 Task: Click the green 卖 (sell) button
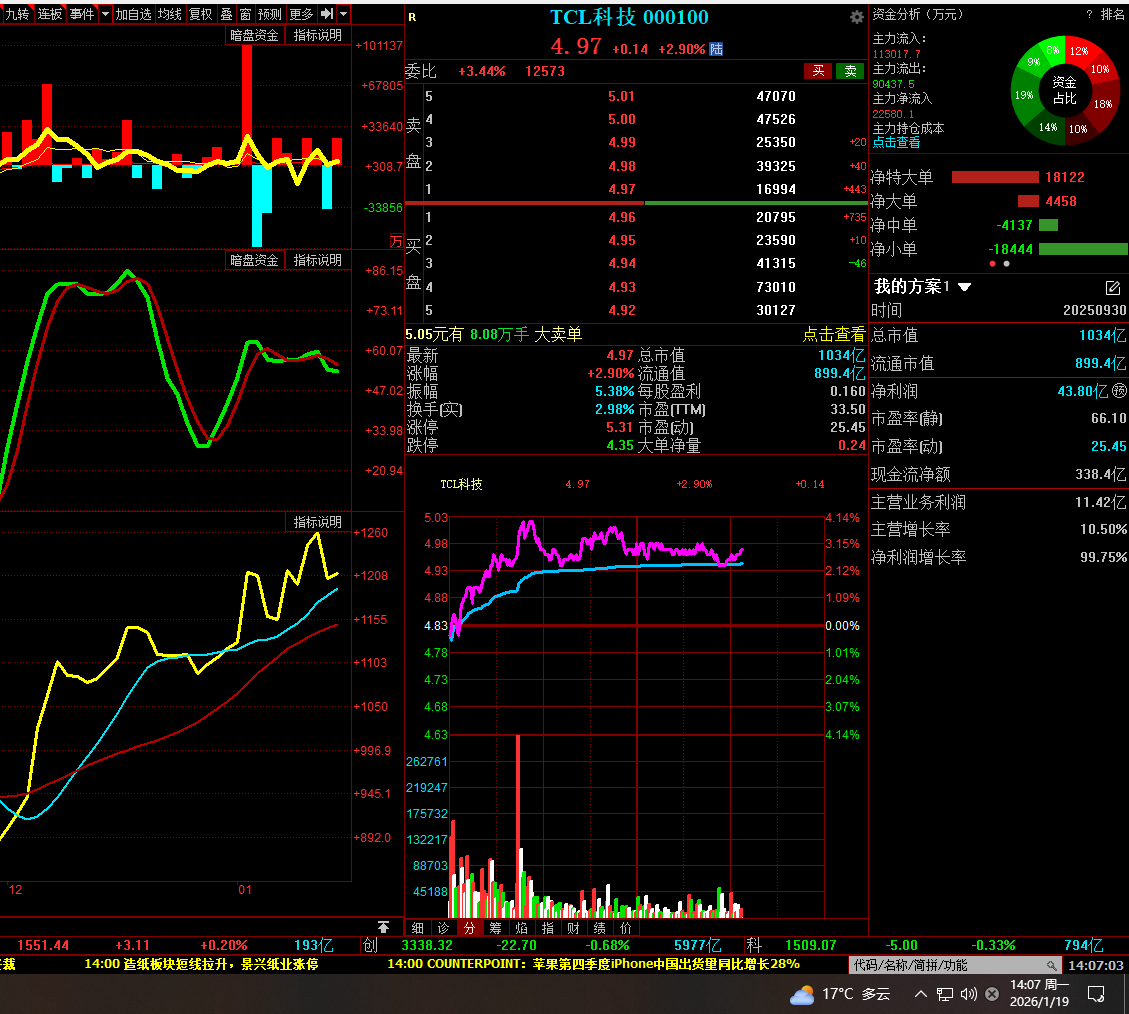850,71
